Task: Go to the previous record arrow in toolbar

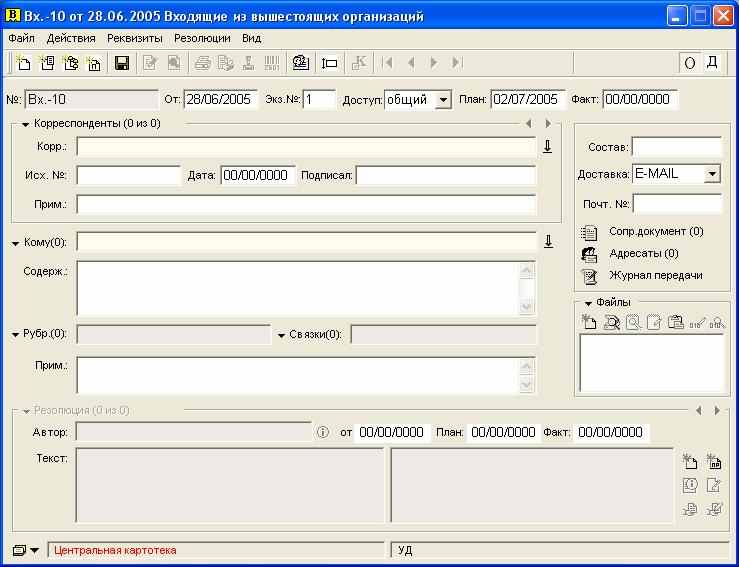Action: (x=411, y=63)
